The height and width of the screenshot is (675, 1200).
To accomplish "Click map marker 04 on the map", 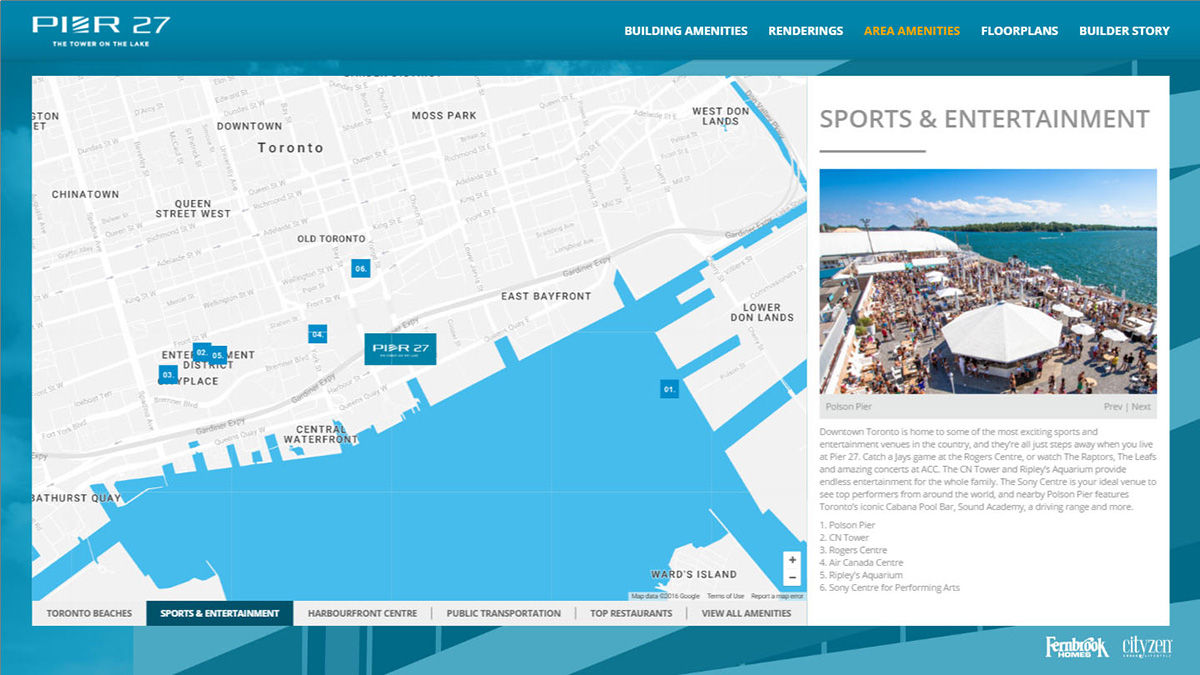I will coord(317,334).
